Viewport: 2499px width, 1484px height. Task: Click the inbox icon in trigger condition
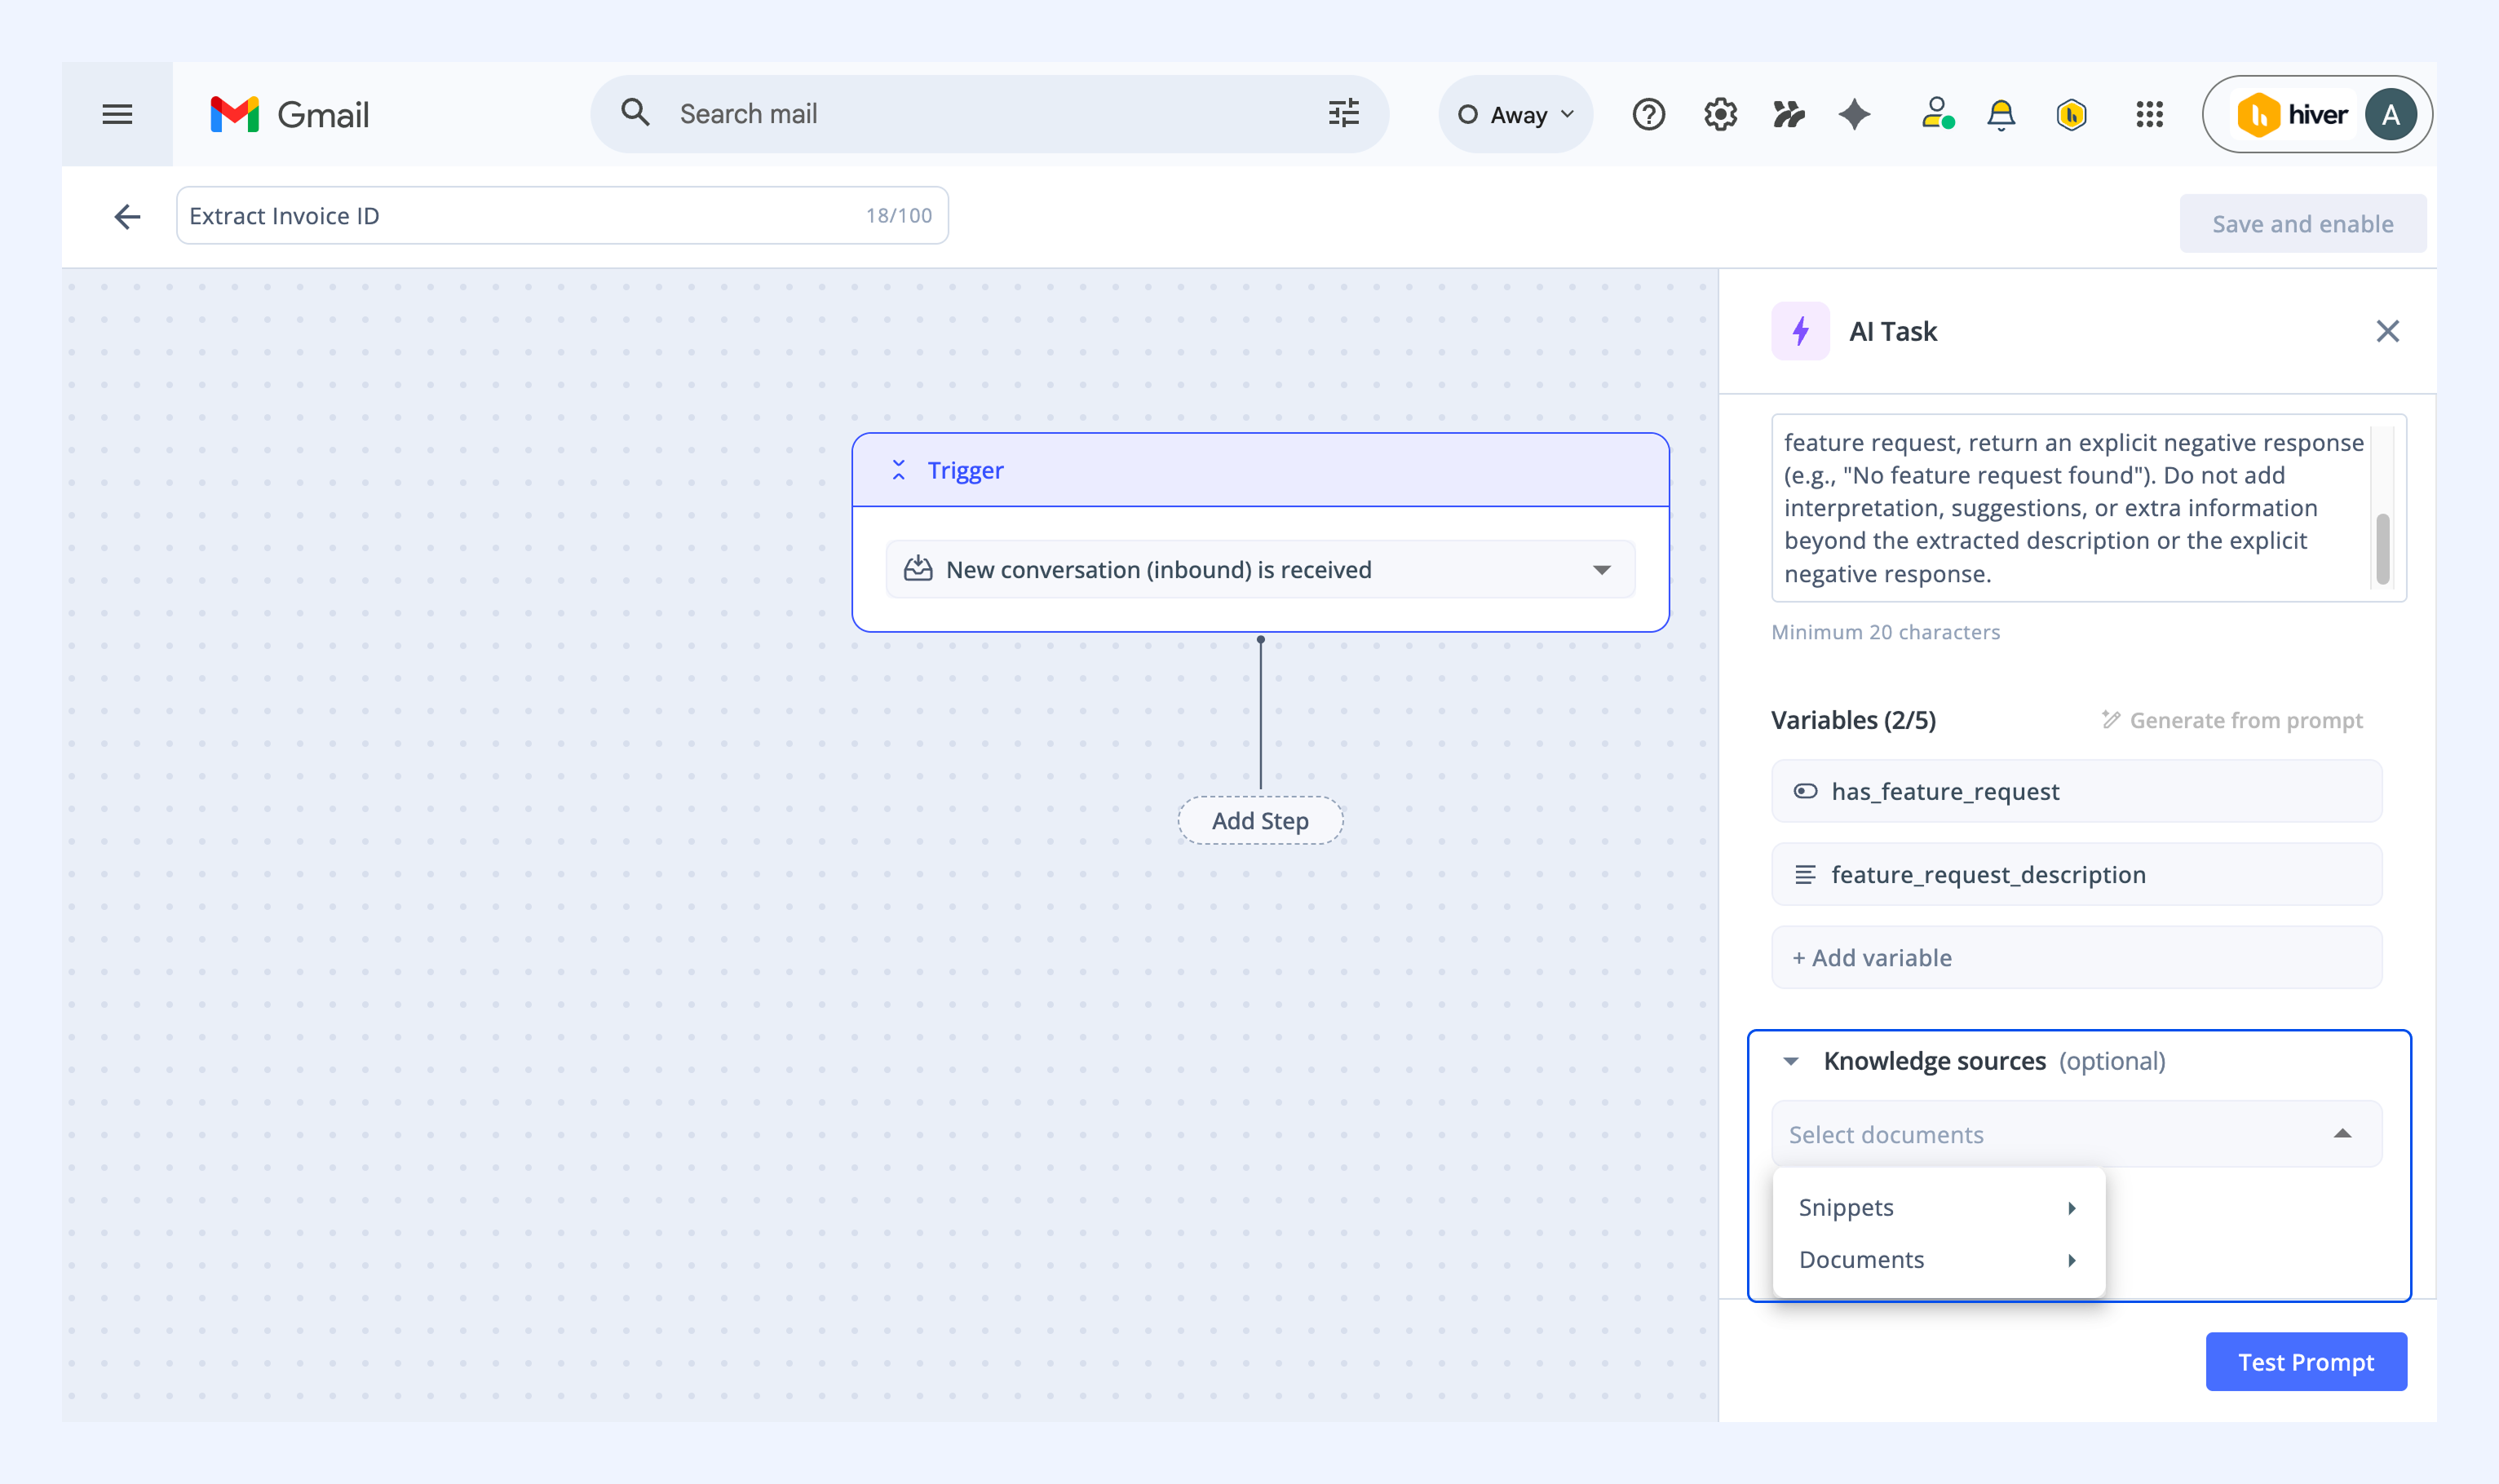917,569
